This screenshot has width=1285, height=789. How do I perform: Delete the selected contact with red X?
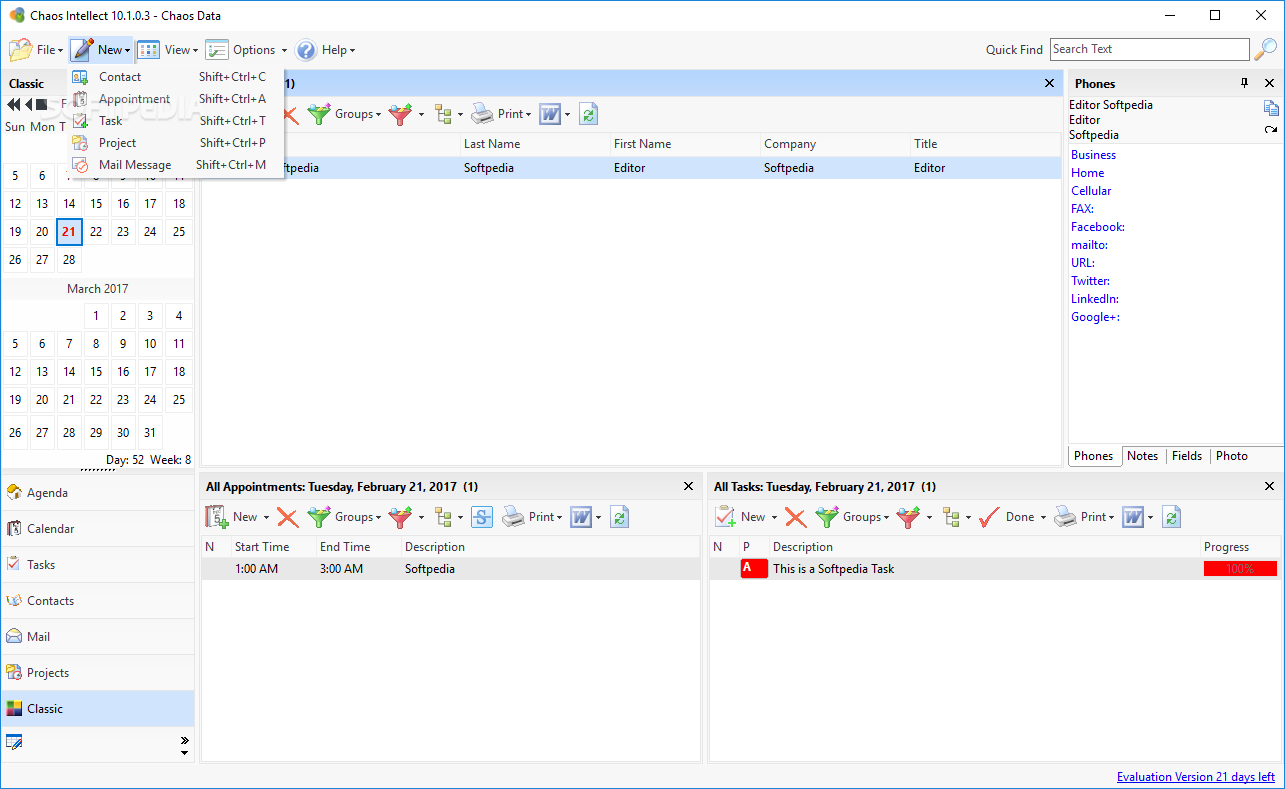[x=290, y=115]
